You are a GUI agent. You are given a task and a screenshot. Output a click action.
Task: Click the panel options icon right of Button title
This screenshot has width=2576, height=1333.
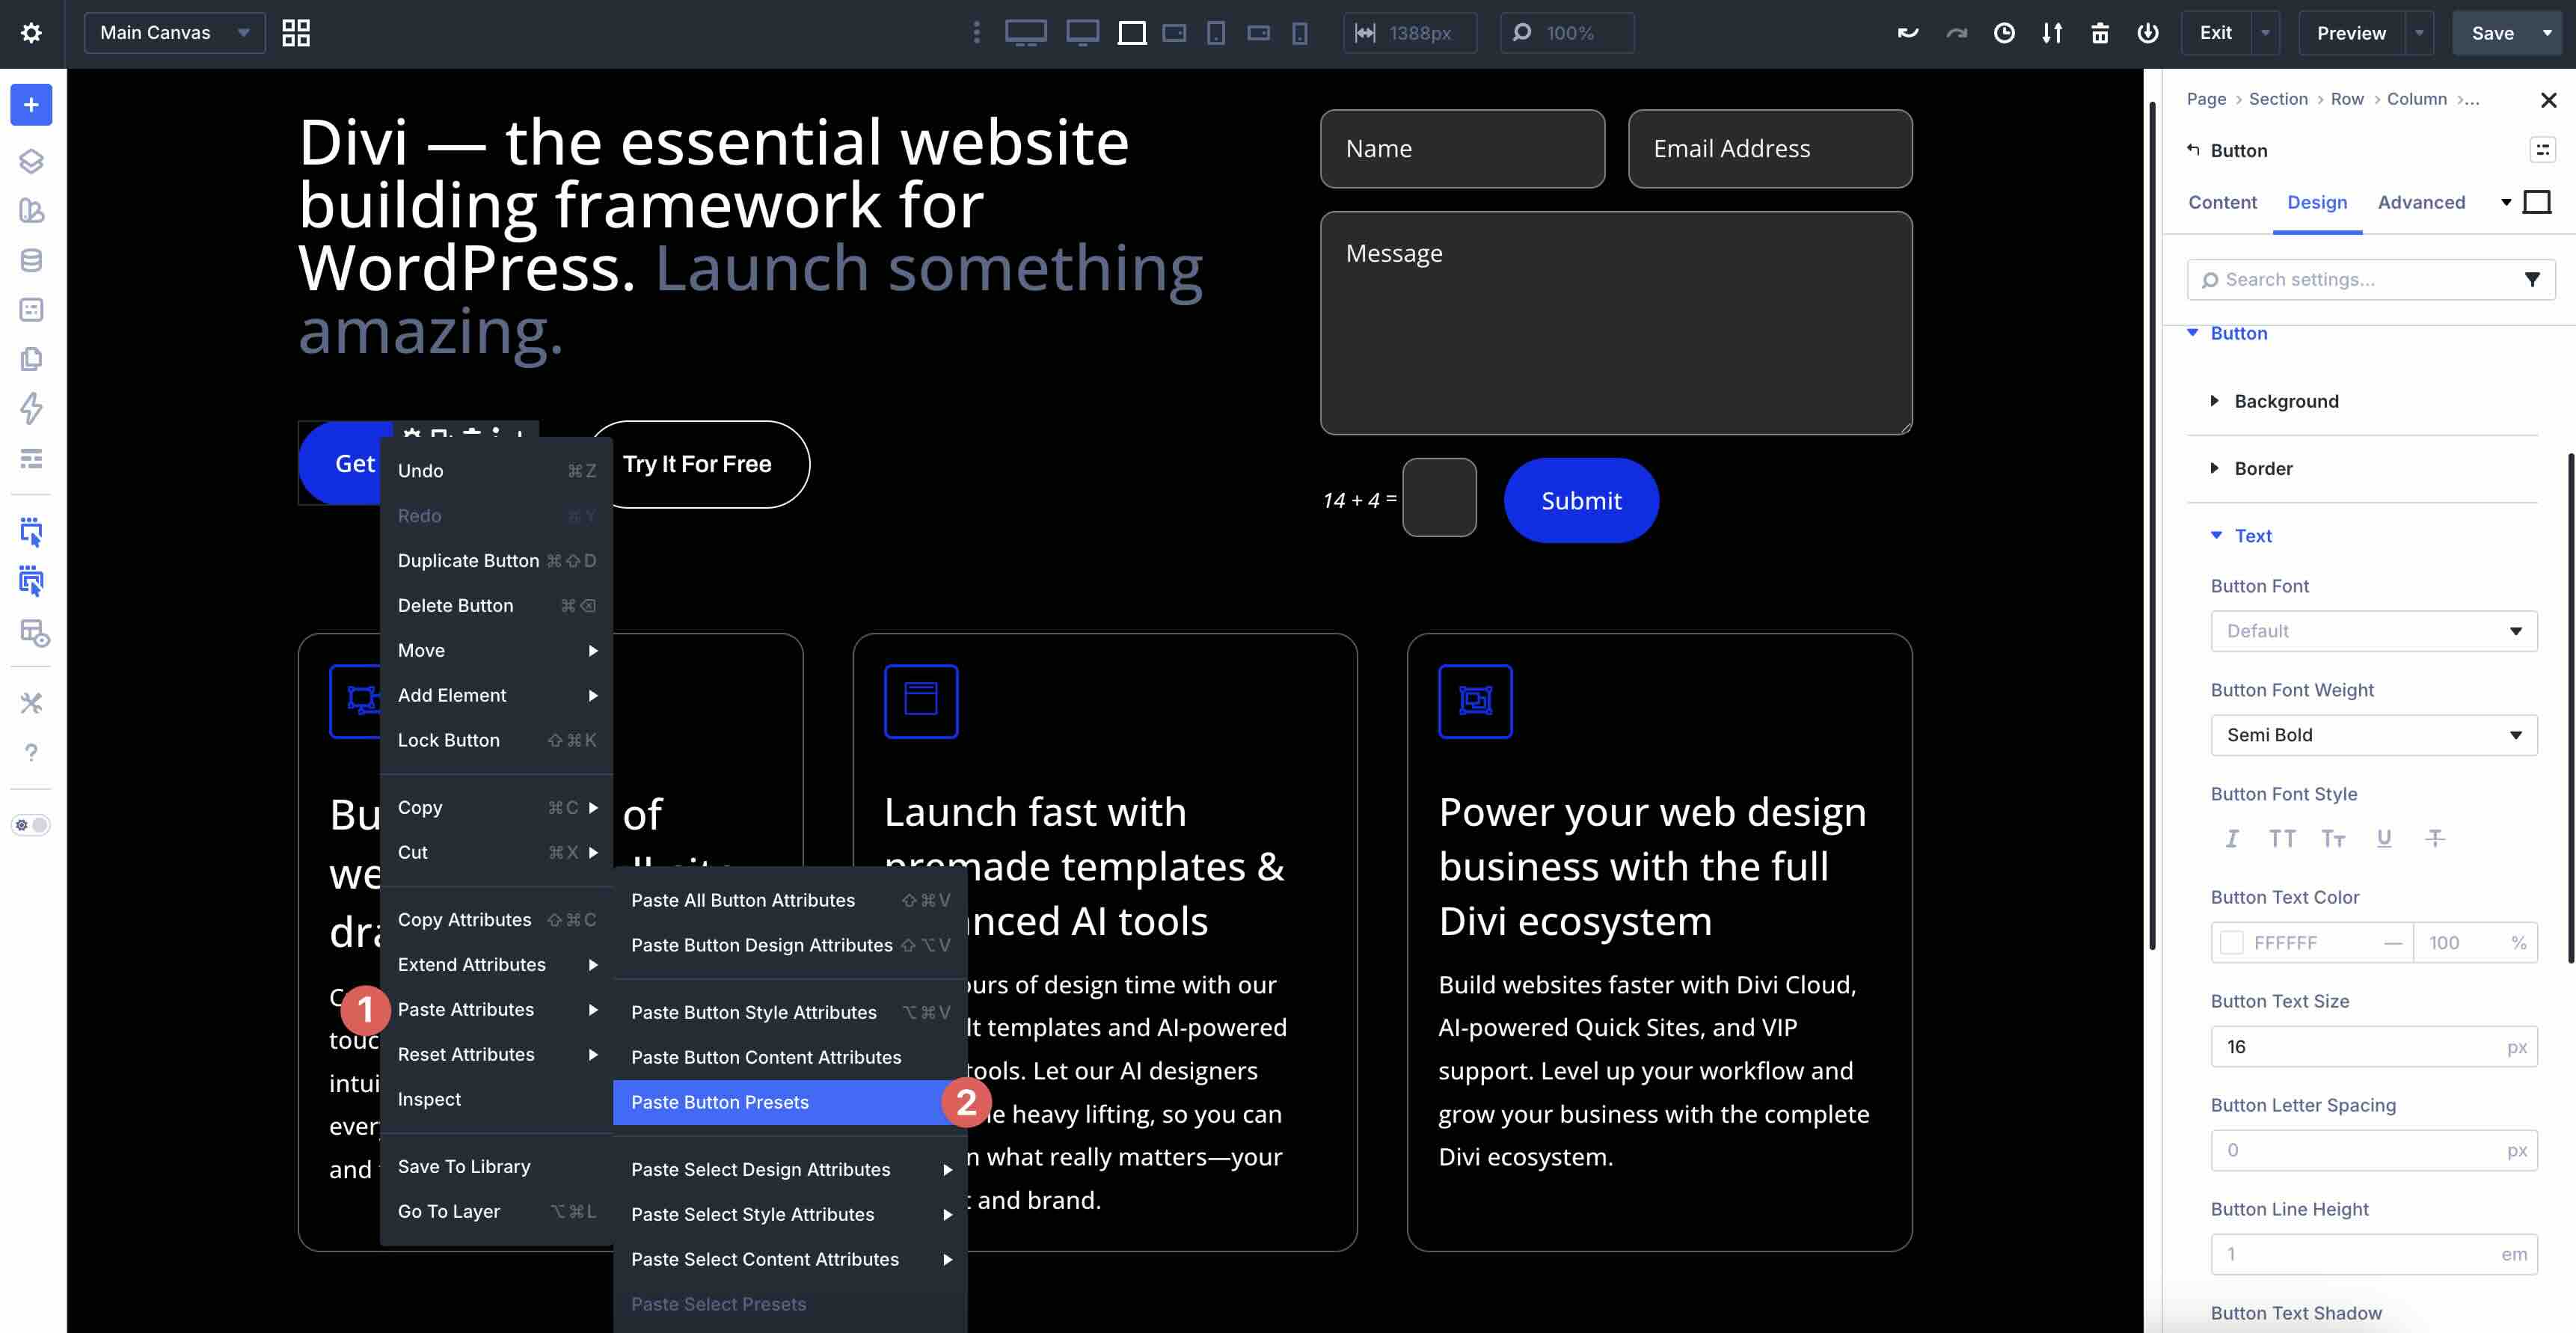(x=2542, y=150)
